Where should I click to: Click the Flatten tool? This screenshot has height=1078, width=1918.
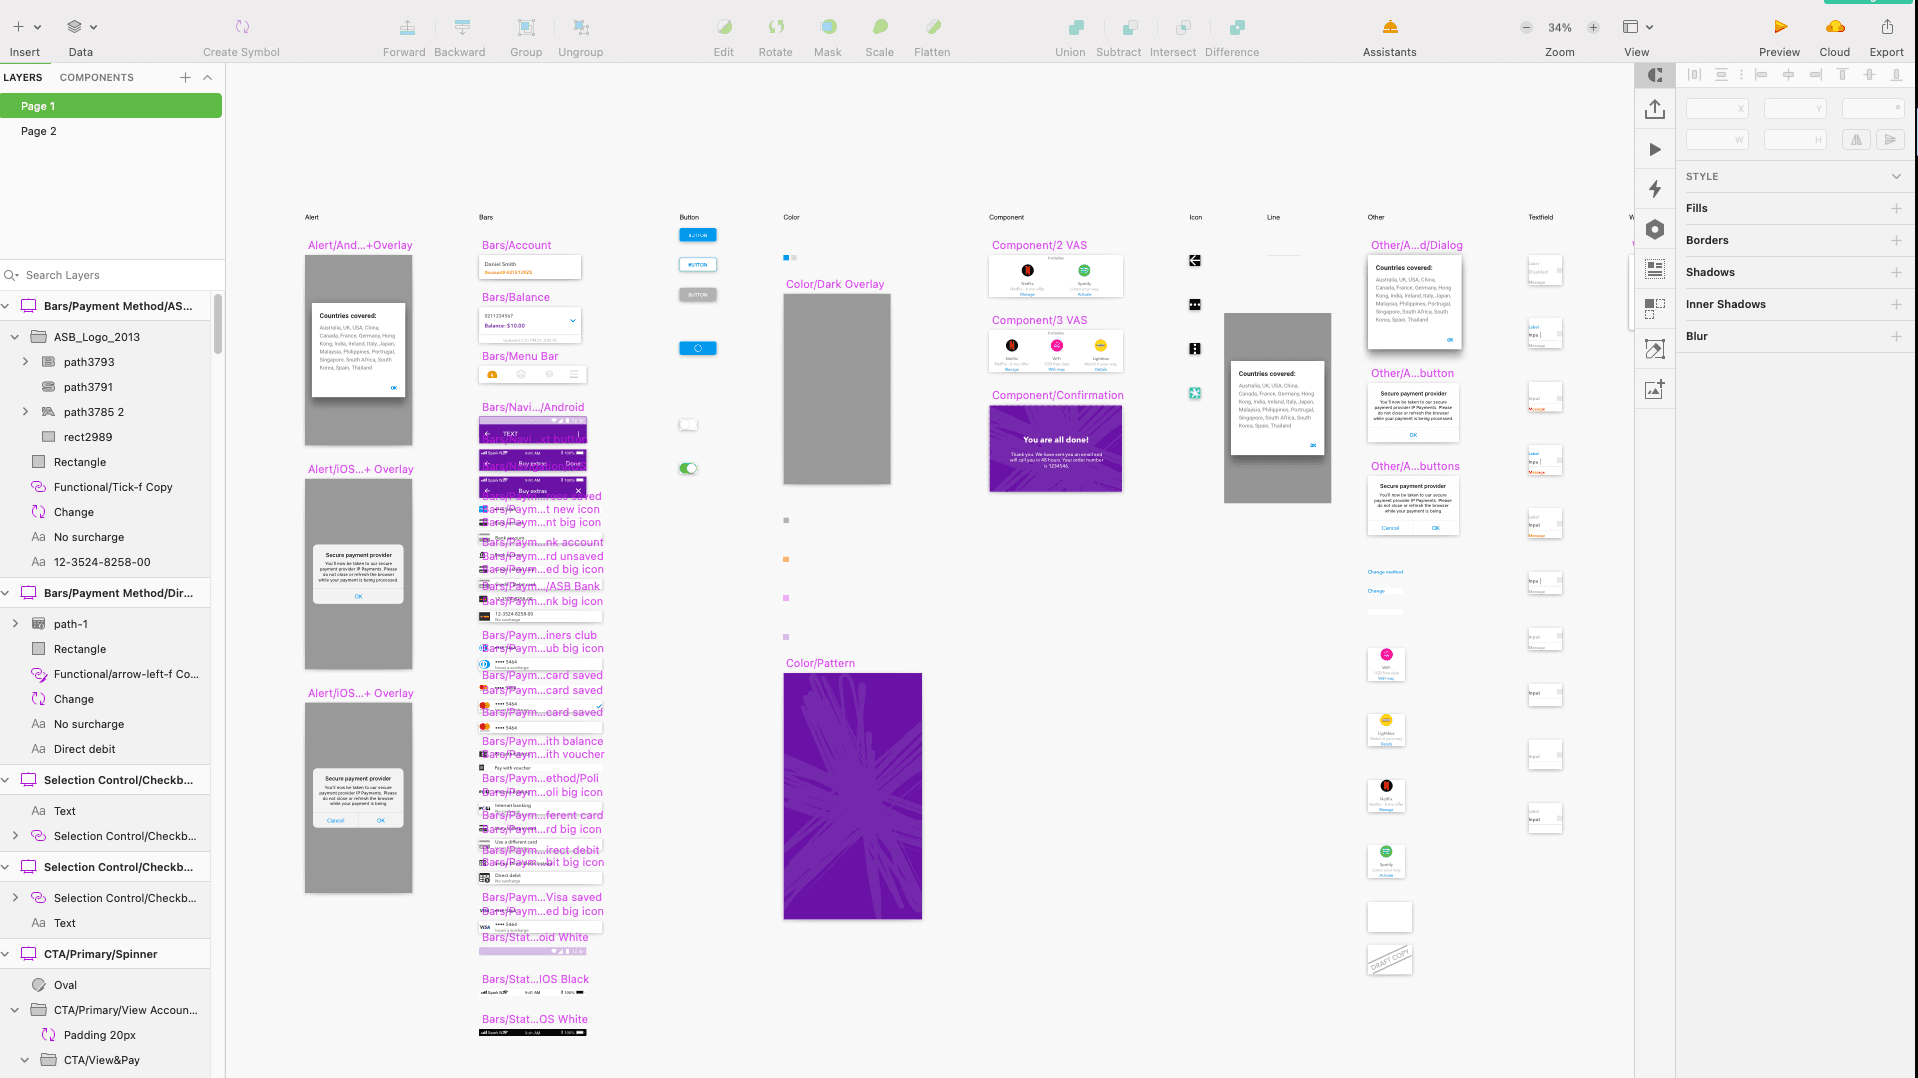932,37
